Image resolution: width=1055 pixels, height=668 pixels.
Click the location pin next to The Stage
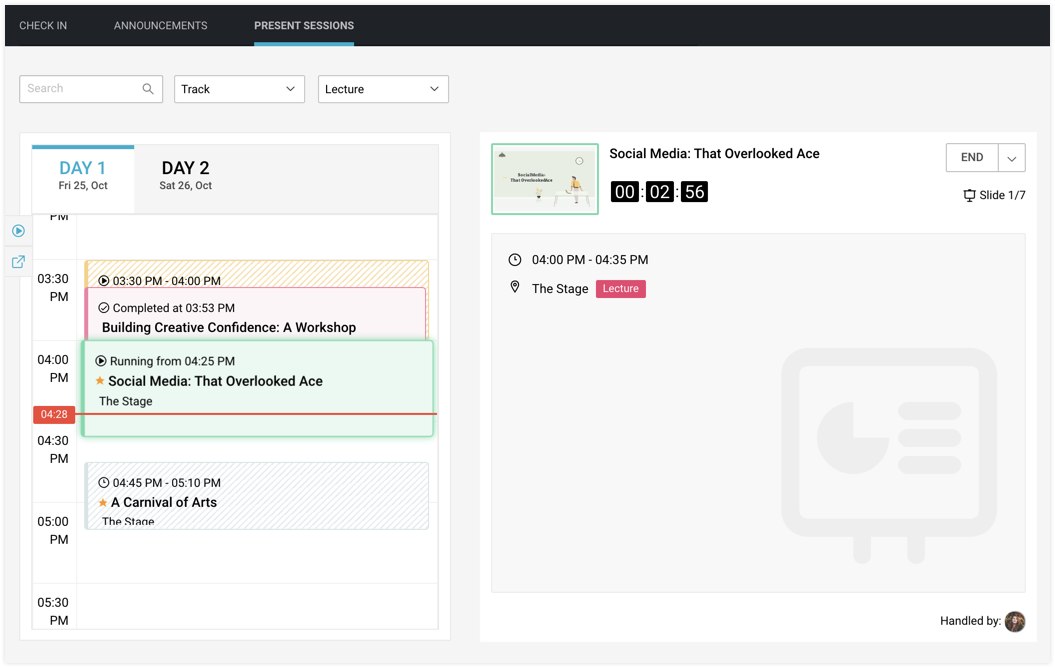pyautogui.click(x=515, y=288)
